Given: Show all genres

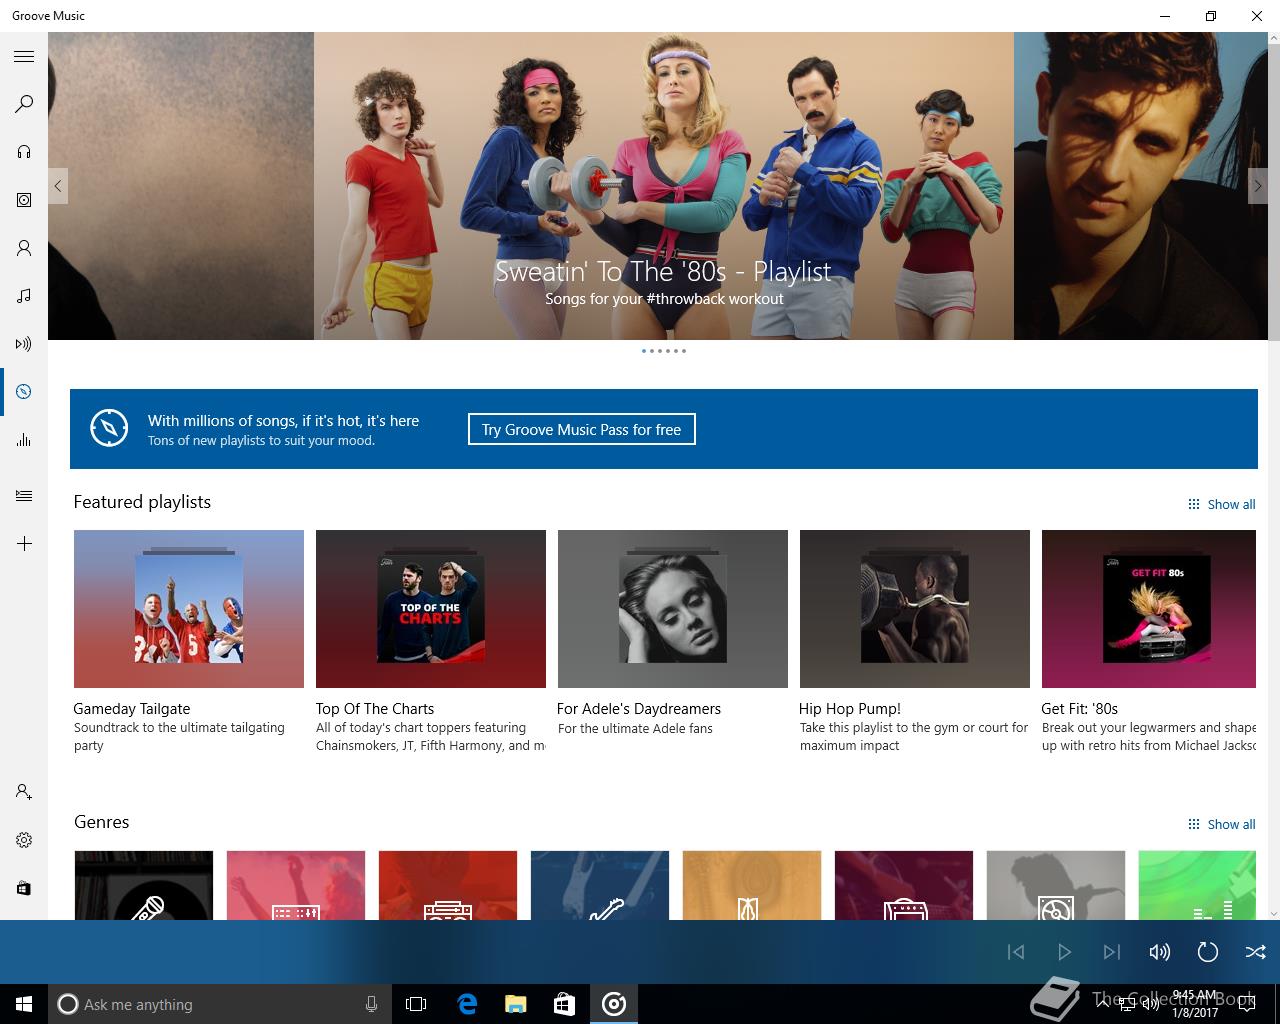Looking at the screenshot, I should tap(1221, 824).
